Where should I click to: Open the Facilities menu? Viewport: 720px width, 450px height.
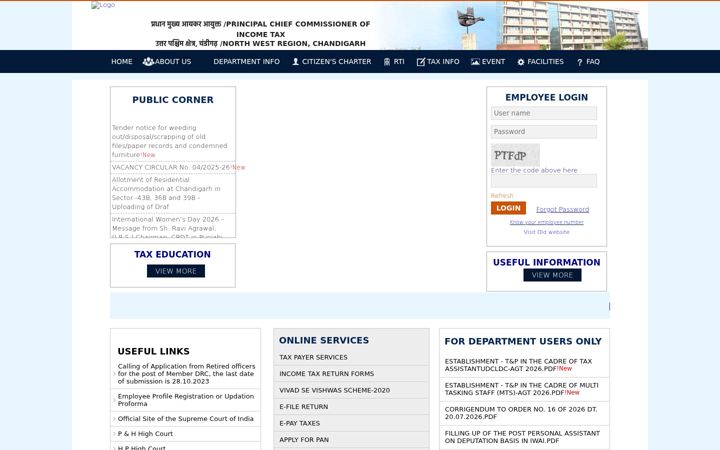[x=546, y=62]
